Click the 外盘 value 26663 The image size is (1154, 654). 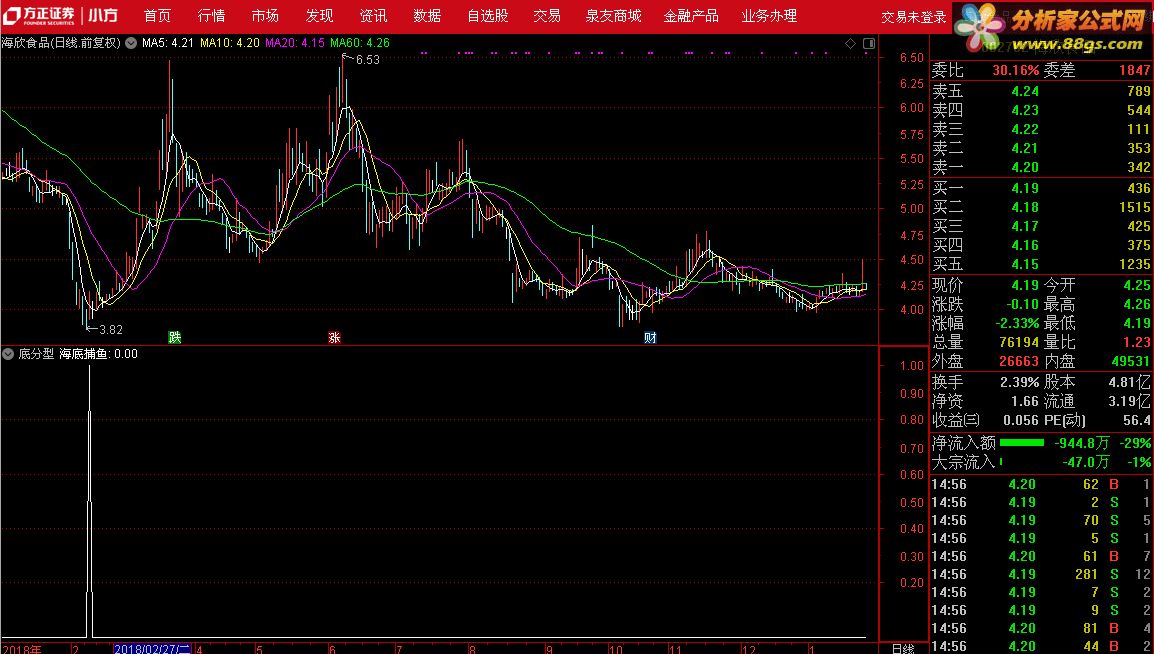tap(1019, 362)
